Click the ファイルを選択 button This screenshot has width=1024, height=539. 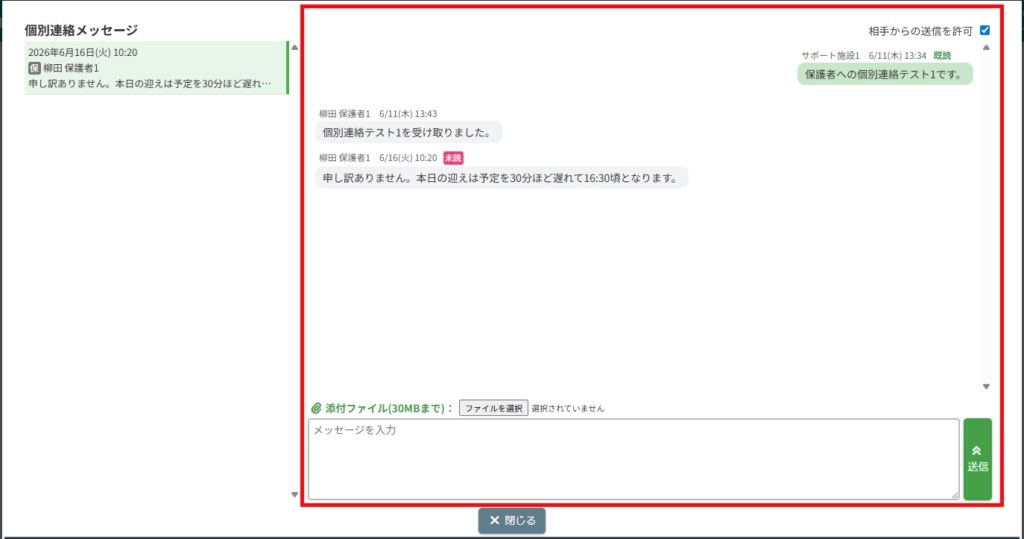[494, 408]
